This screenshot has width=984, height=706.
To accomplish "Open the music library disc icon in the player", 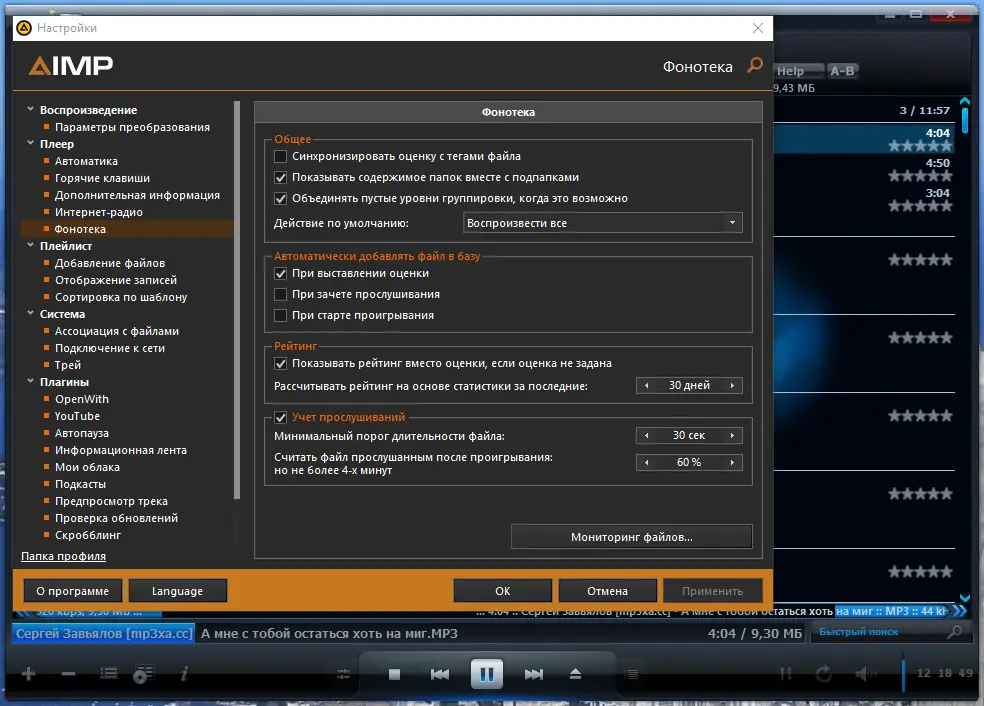I will coord(144,674).
